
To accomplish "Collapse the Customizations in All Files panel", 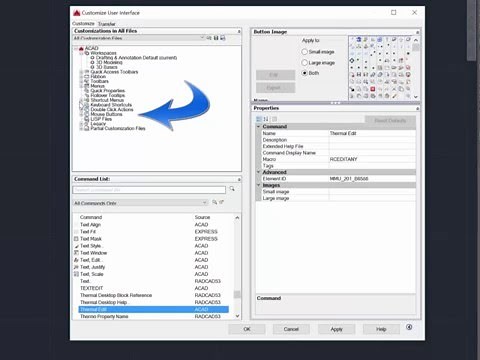I will 239,31.
